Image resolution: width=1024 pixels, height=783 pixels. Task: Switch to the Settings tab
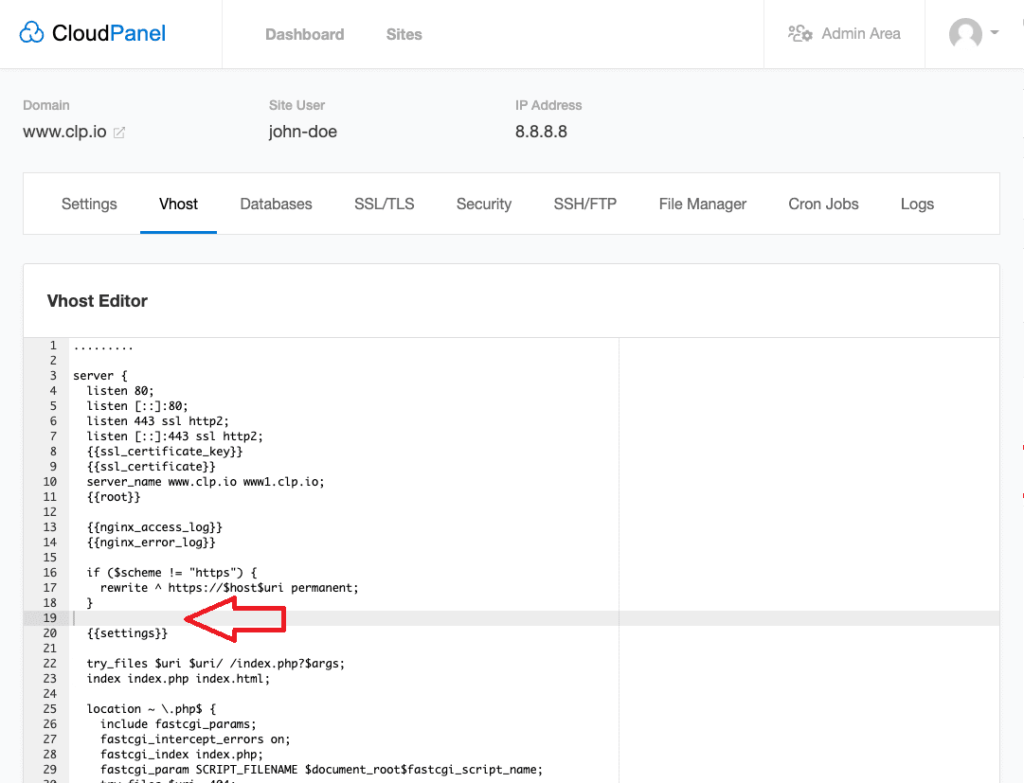click(89, 204)
